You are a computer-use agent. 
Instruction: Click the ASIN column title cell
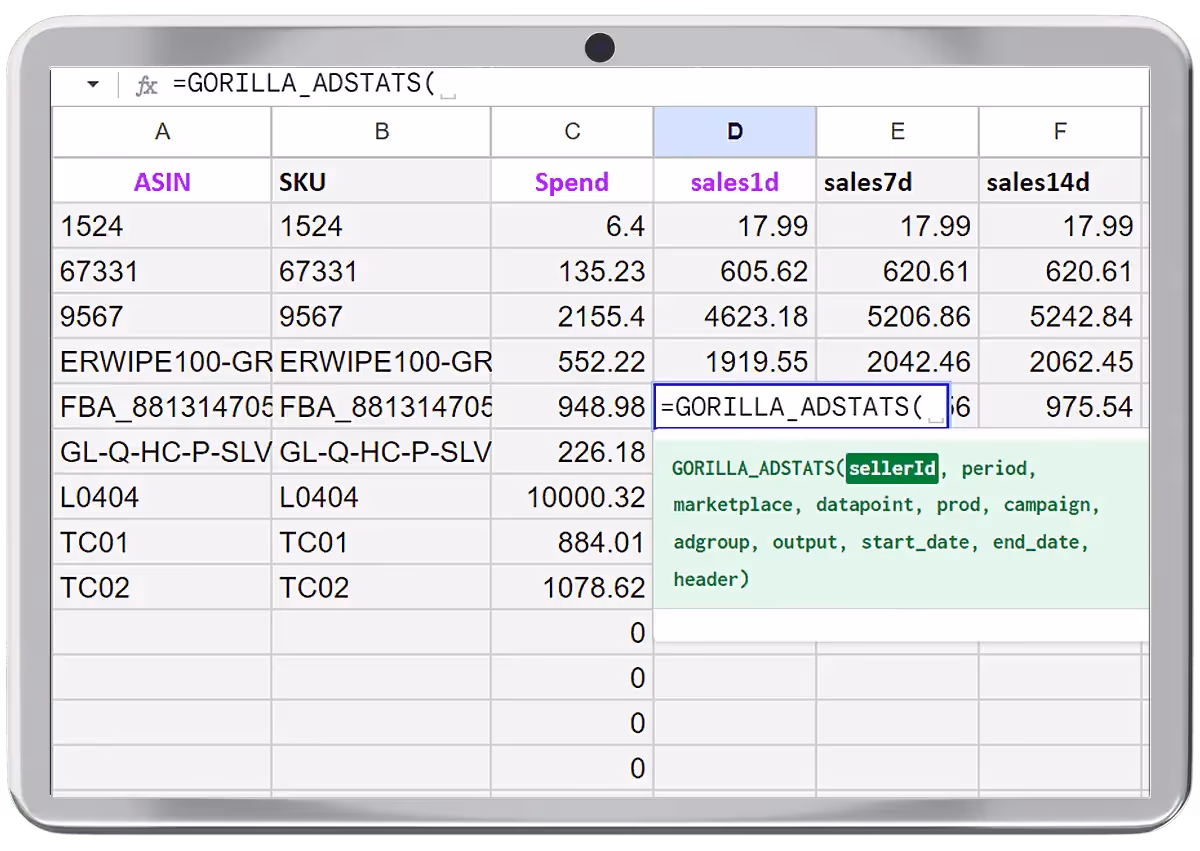pos(161,181)
